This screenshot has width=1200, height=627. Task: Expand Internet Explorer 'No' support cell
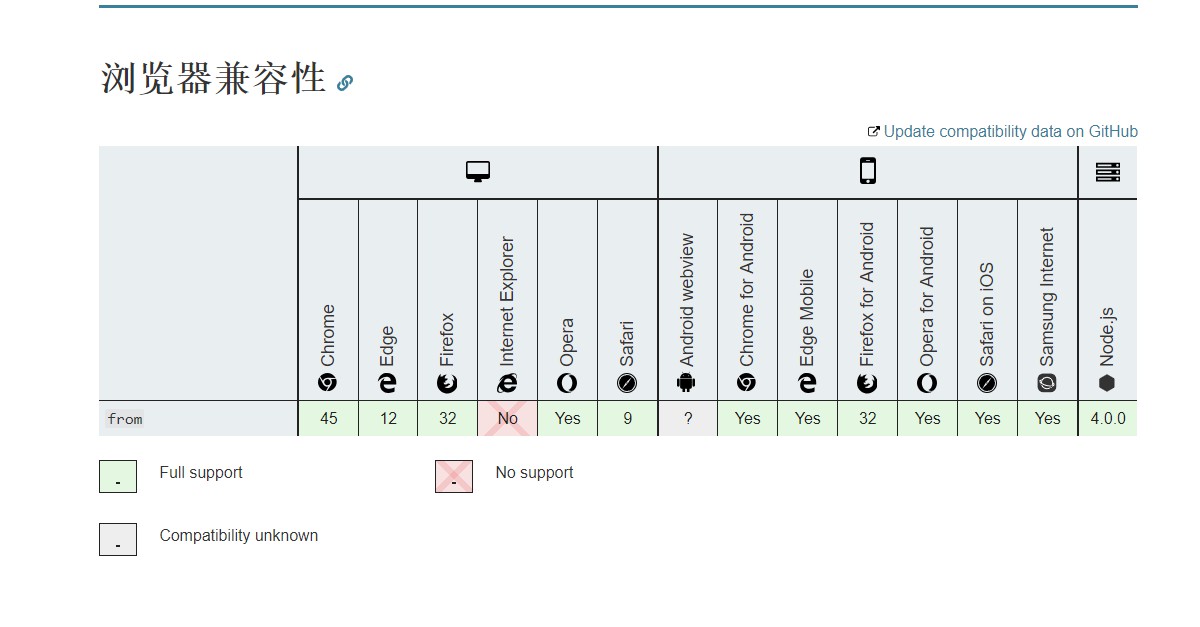tap(508, 418)
